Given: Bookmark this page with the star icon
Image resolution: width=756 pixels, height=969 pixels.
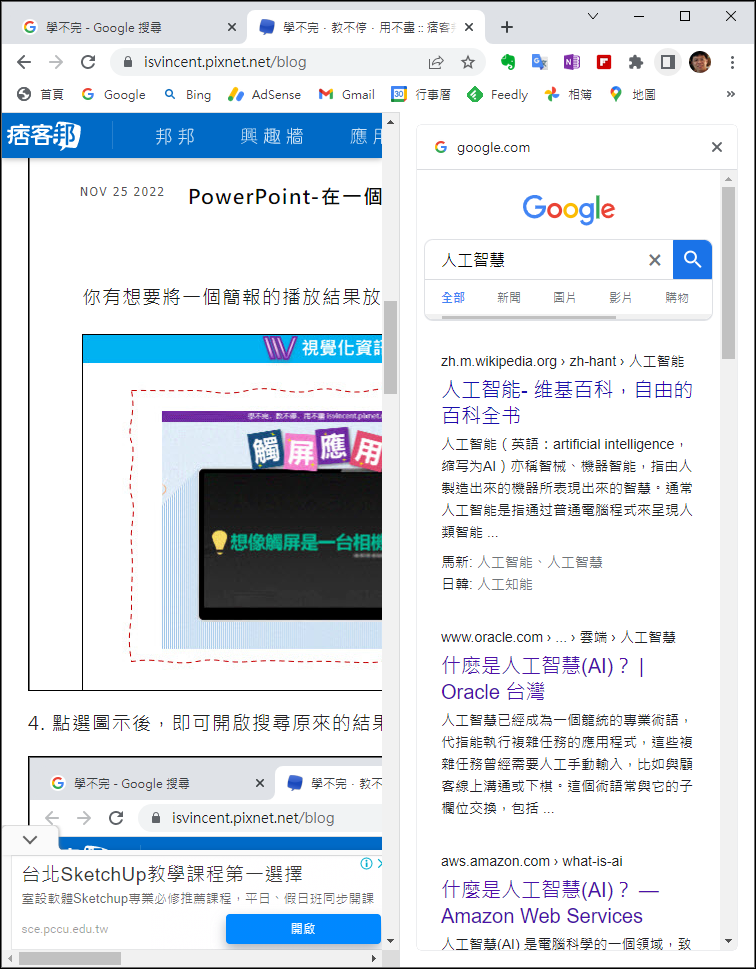Looking at the screenshot, I should click(x=468, y=62).
